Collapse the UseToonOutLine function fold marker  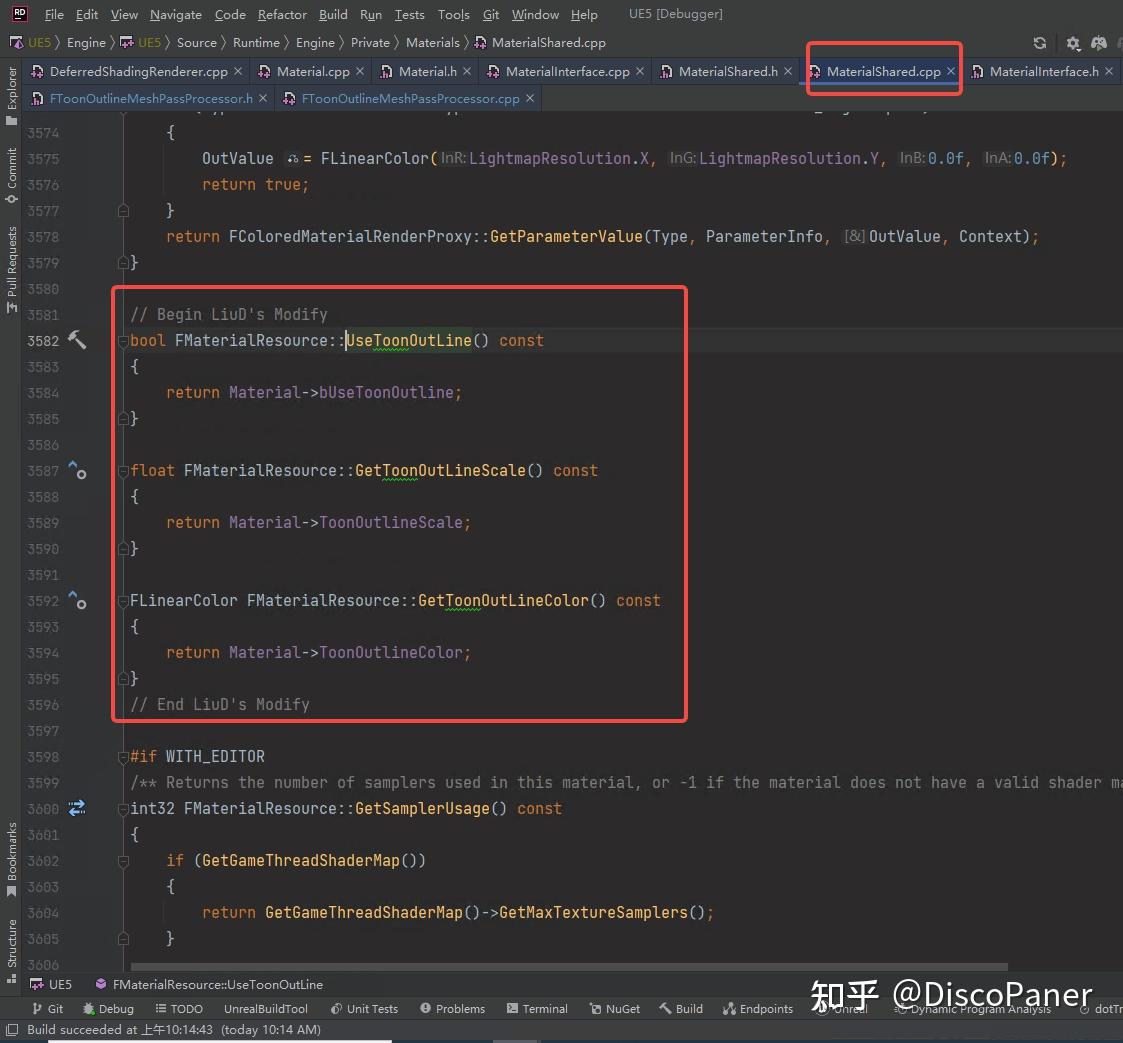(x=123, y=341)
